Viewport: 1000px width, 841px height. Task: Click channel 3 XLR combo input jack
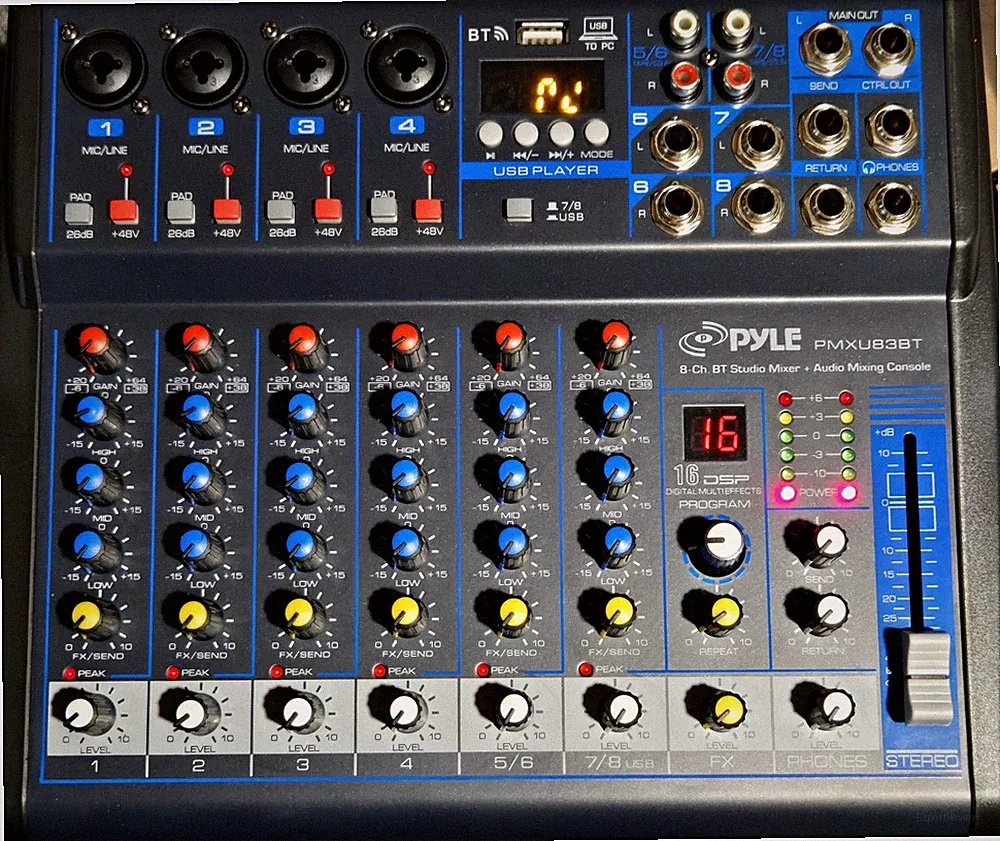(x=305, y=65)
